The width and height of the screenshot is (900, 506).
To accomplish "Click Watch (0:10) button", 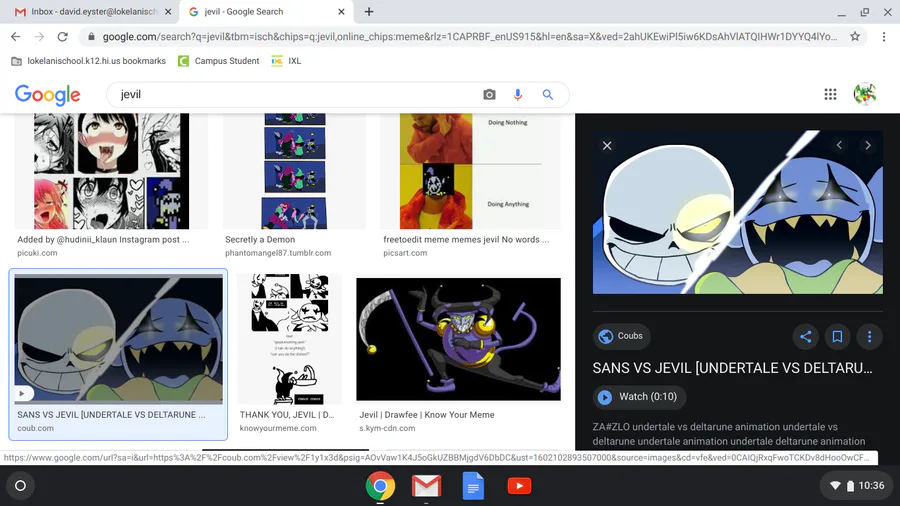I will (639, 397).
